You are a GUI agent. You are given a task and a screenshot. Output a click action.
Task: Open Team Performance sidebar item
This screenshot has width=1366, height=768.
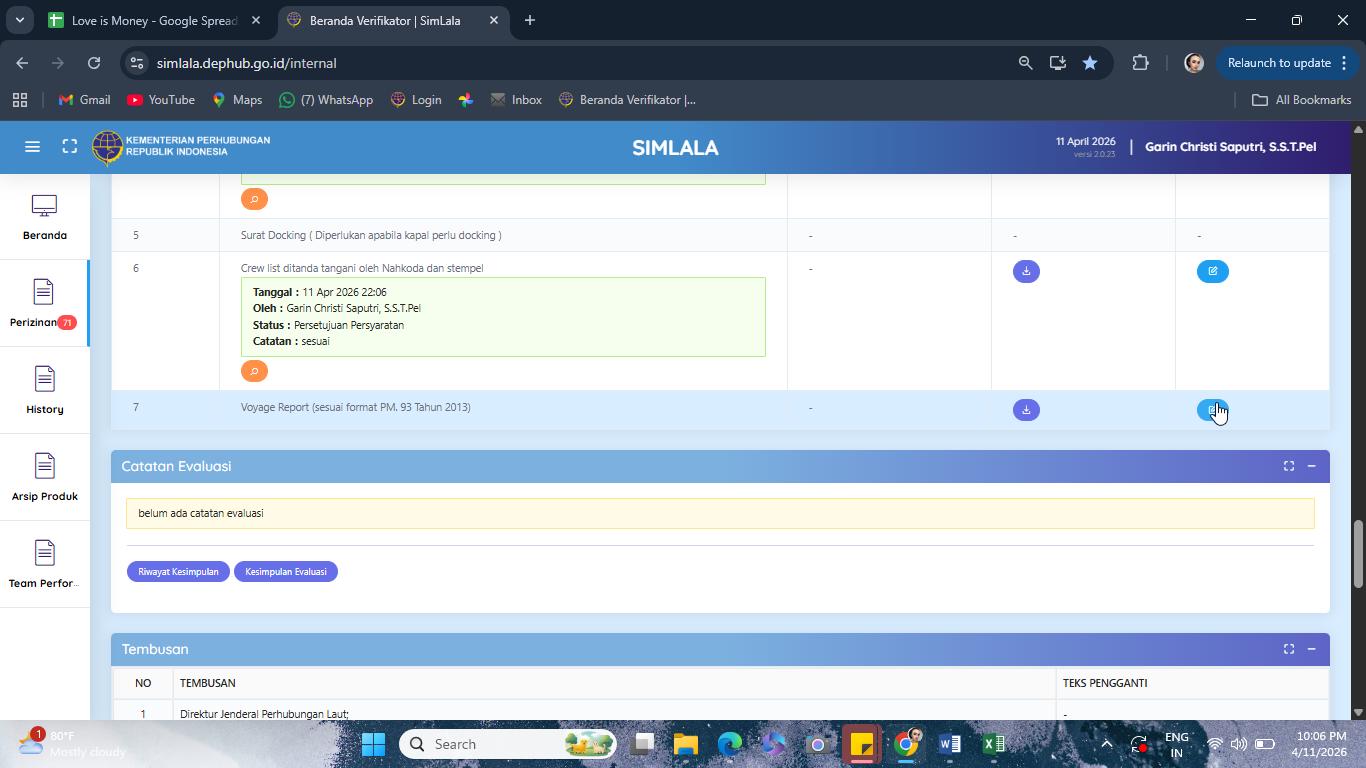point(44,564)
